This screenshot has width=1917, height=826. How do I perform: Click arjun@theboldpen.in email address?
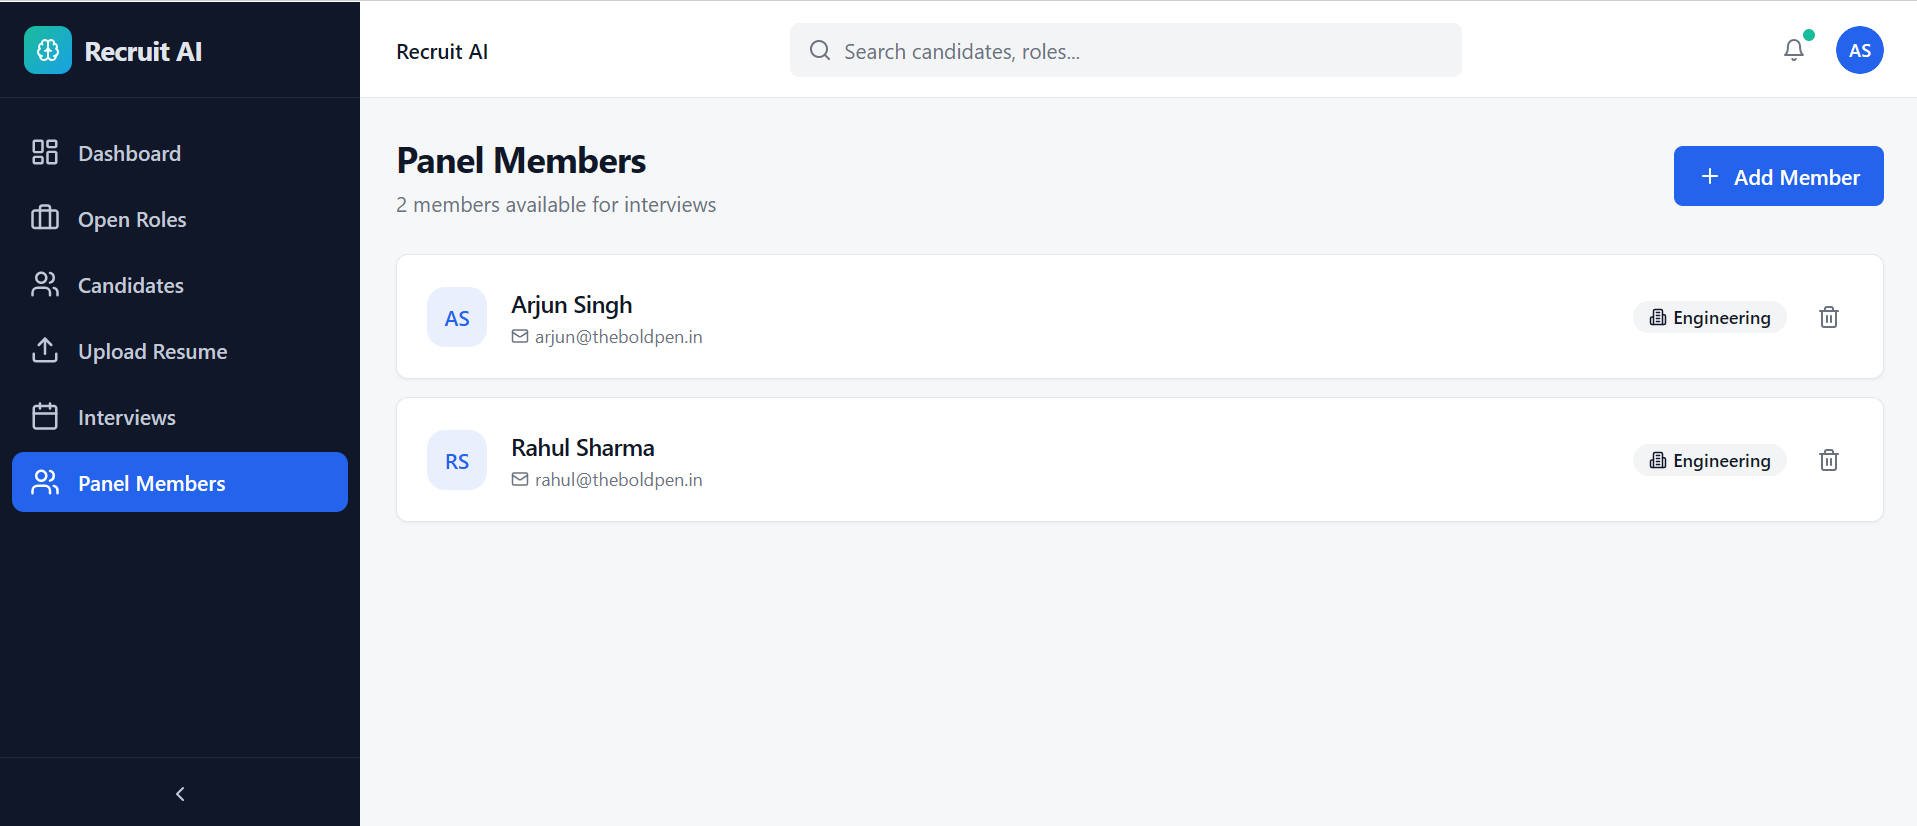click(x=618, y=337)
